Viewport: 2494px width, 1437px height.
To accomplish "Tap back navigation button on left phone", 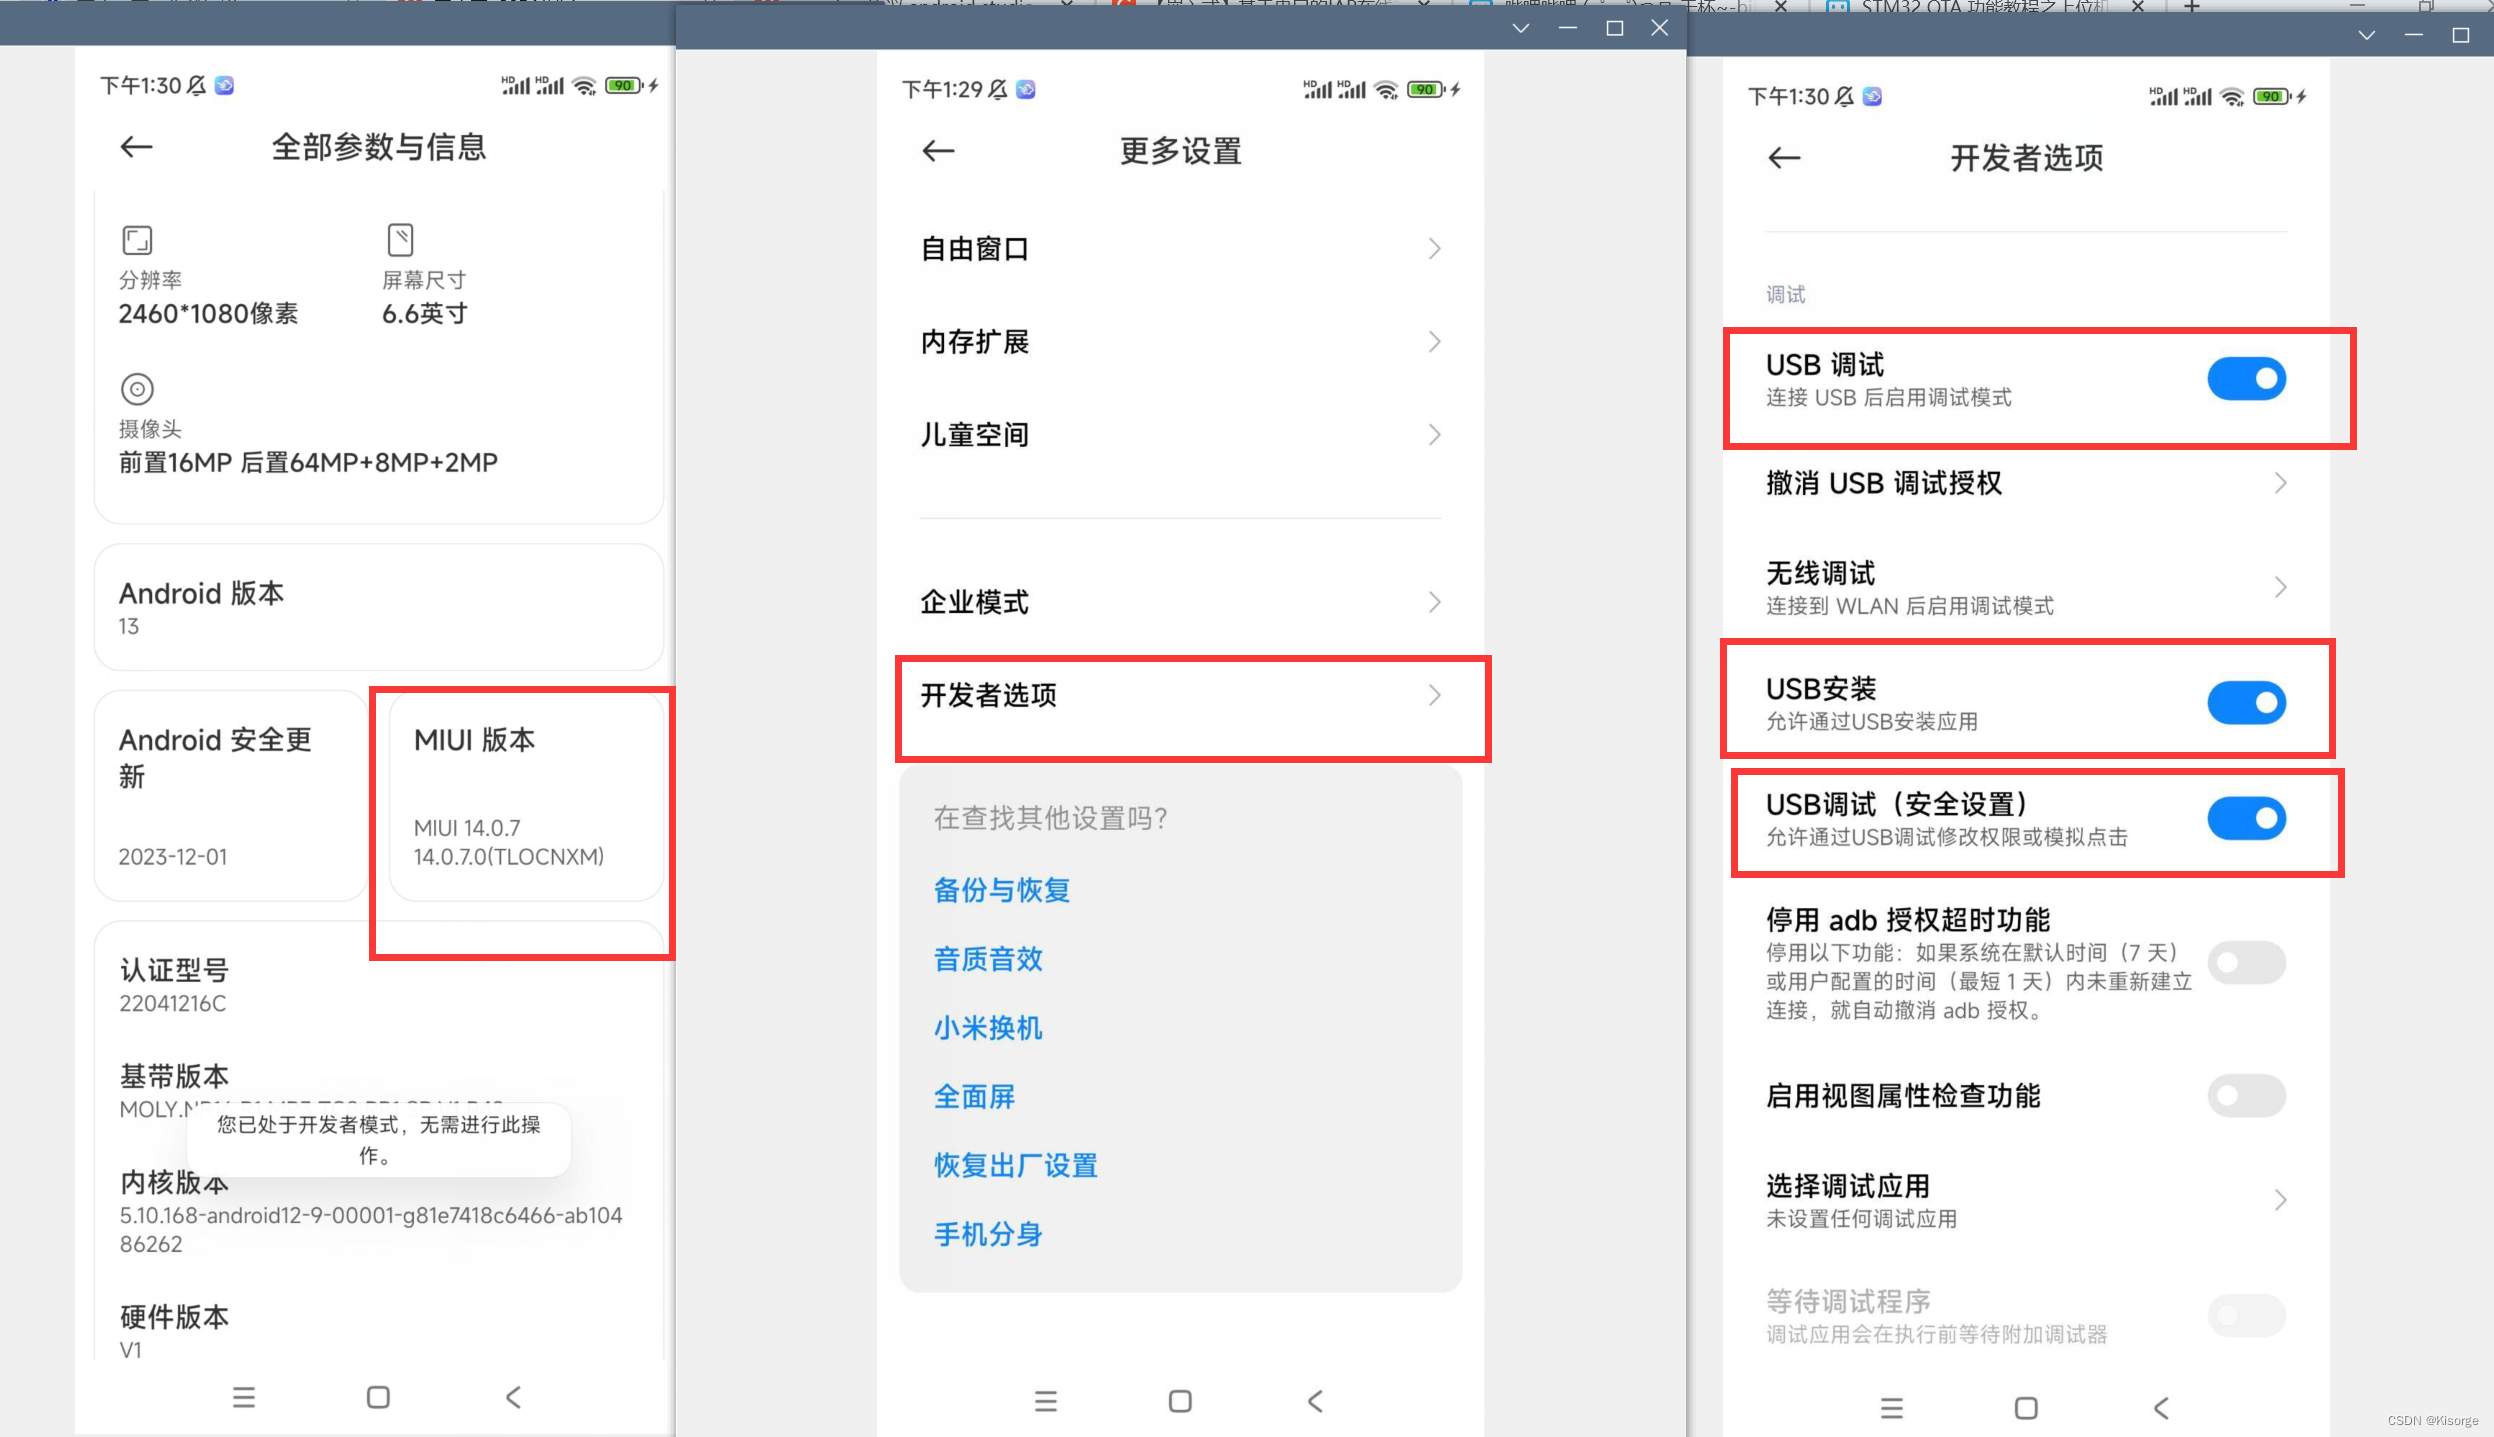I will pos(513,1397).
